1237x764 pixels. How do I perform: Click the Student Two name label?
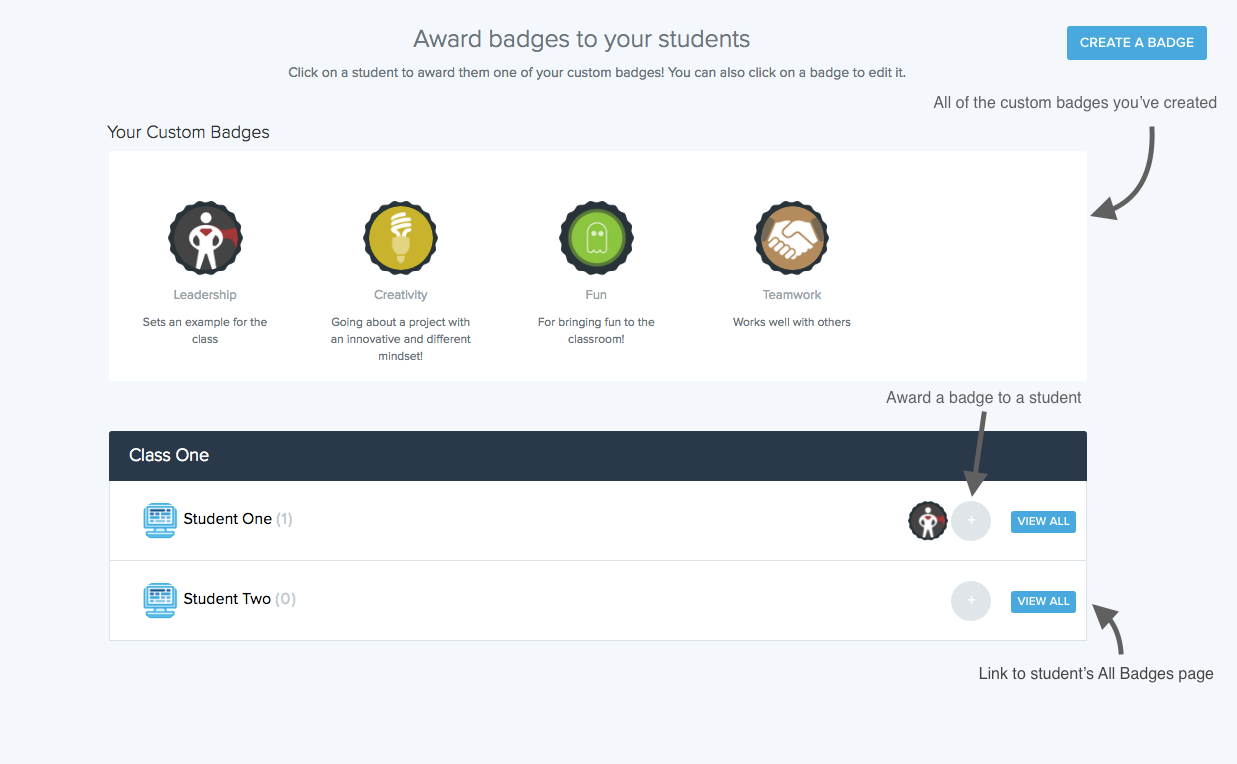227,599
